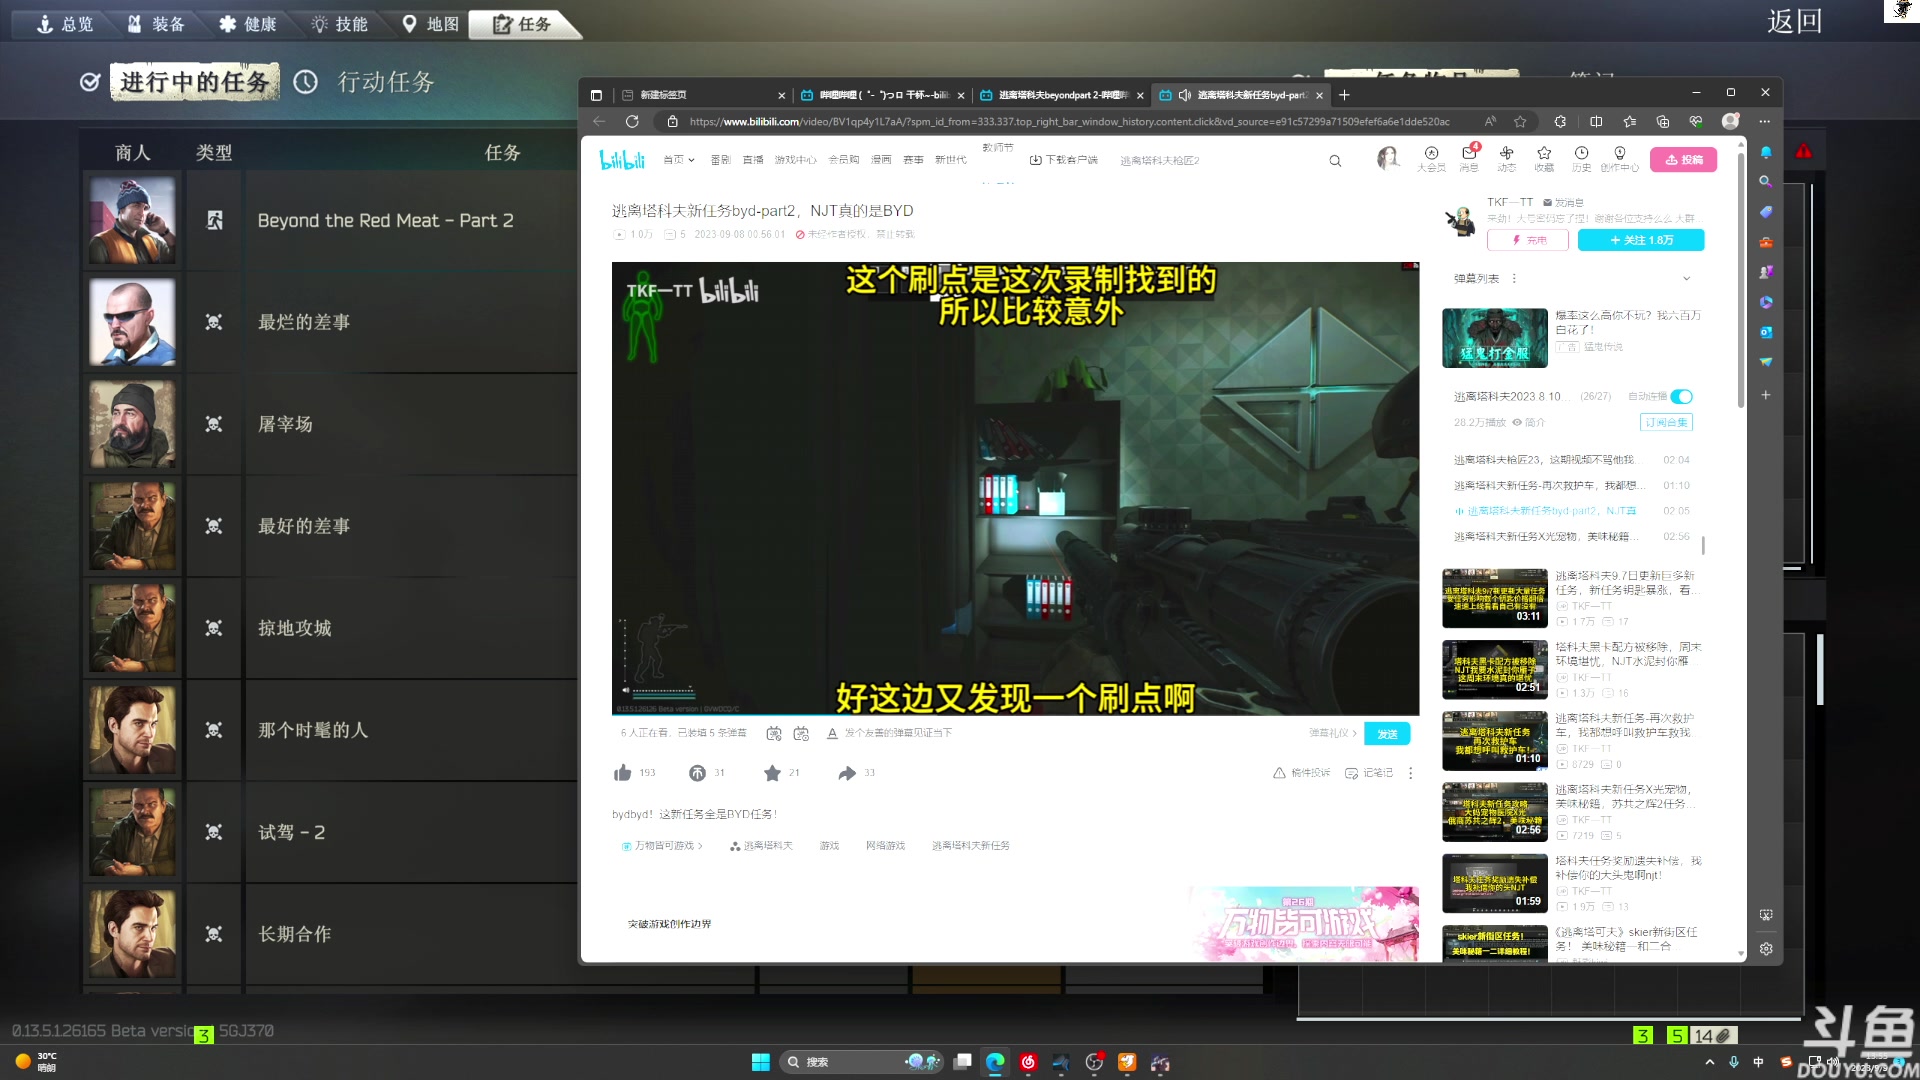Select a recommended video thumbnail on the right
The width and height of the screenshot is (1920, 1080).
point(1494,598)
